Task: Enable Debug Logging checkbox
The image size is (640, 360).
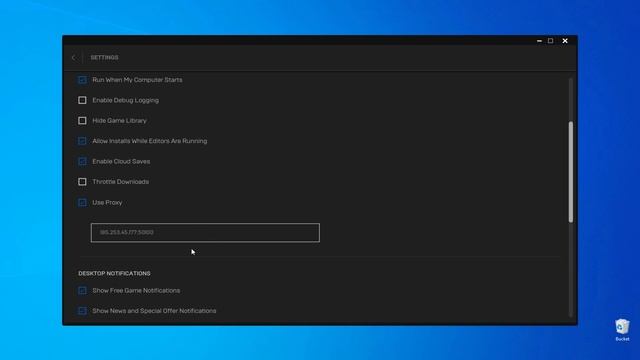Action: (x=82, y=100)
